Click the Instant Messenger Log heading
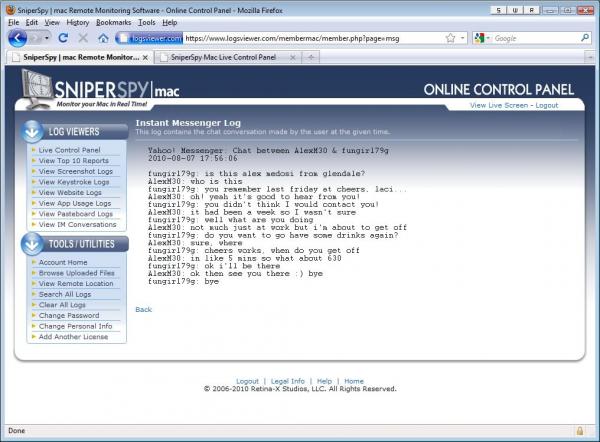Image resolution: width=600 pixels, height=442 pixels. pos(188,123)
